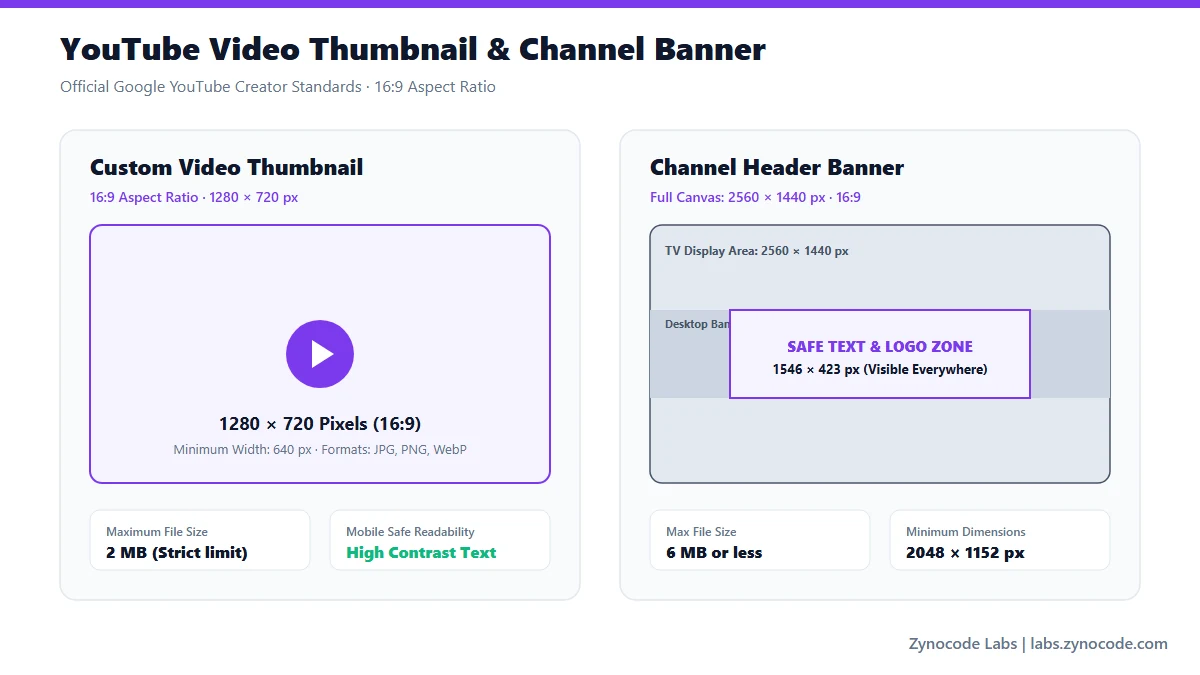
Task: Click the partially hidden 'Desktop Ban' label
Action: [x=697, y=324]
